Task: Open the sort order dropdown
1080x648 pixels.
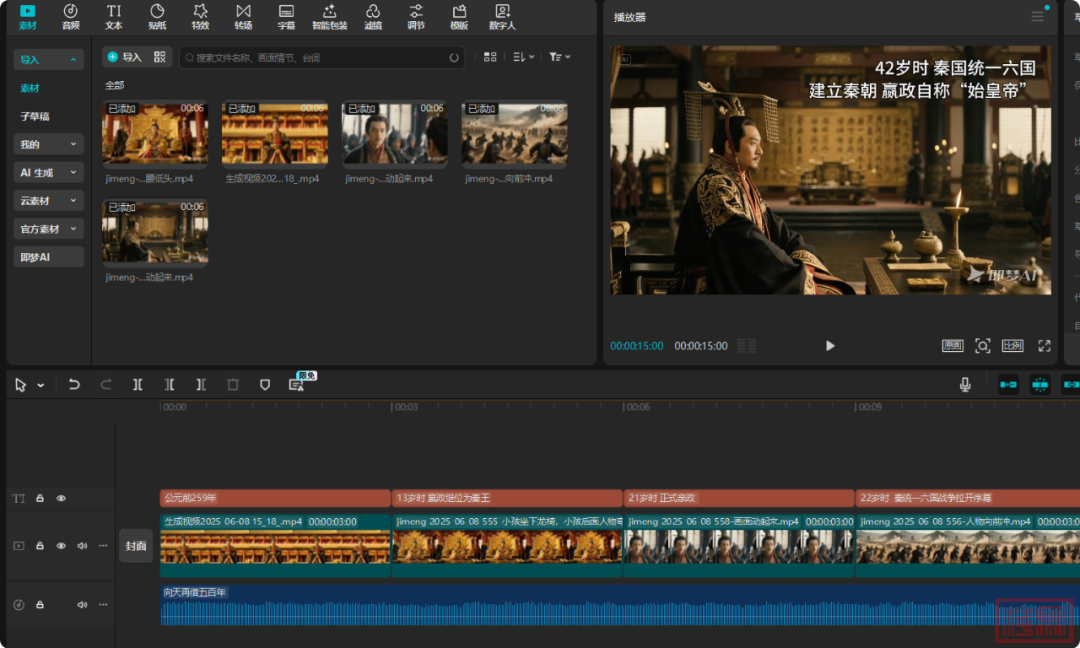Action: (x=523, y=57)
